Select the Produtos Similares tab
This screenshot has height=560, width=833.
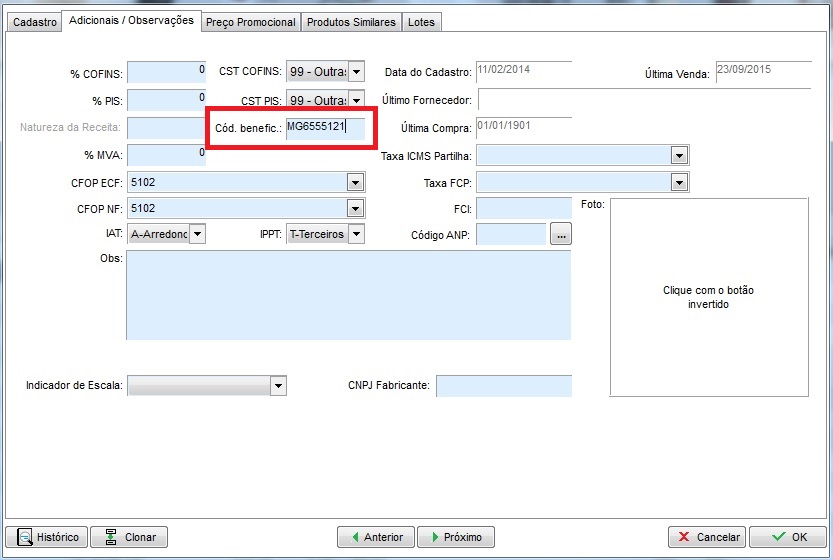coord(351,22)
